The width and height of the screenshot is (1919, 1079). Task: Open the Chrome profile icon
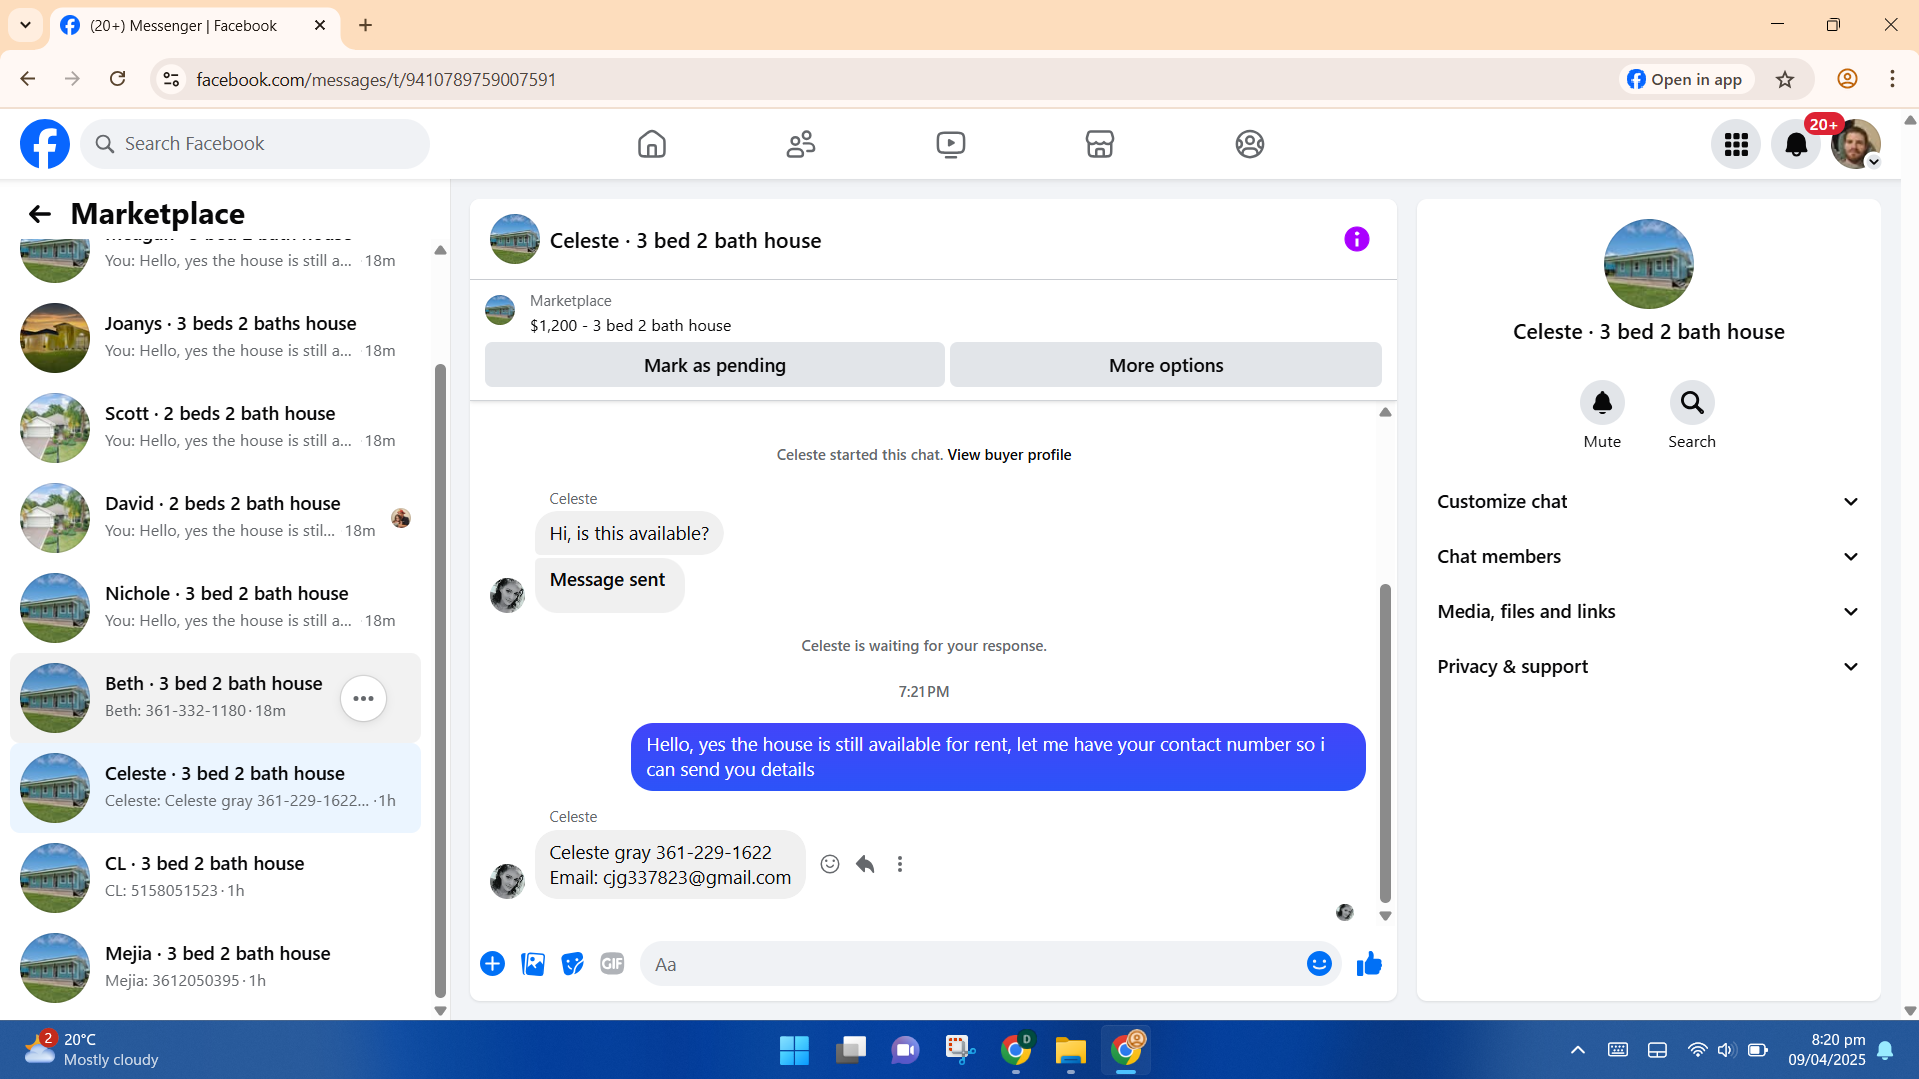click(x=1847, y=79)
